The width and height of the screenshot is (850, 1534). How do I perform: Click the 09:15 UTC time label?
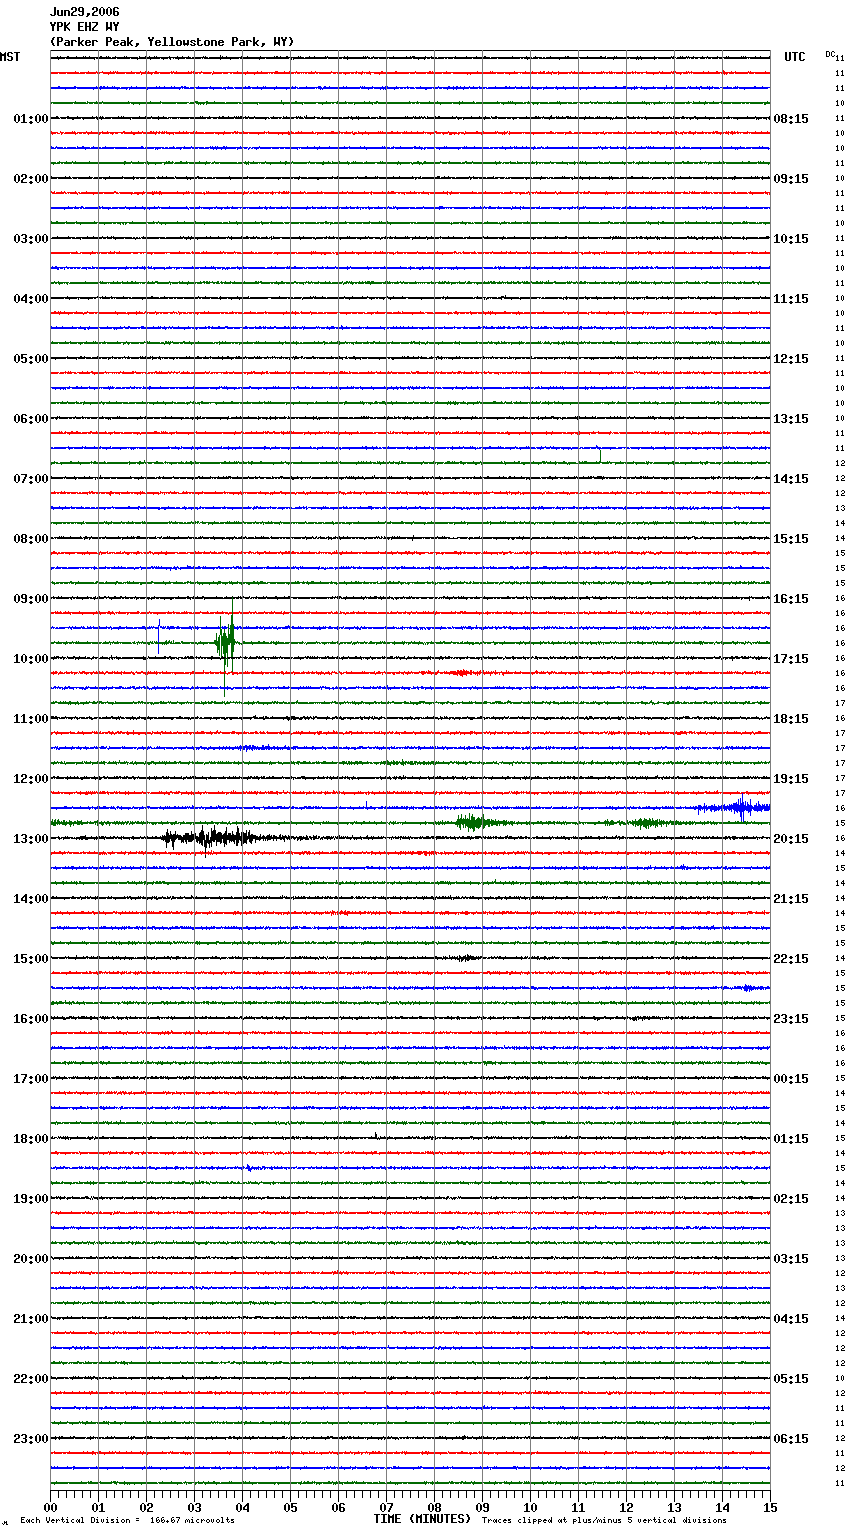tap(791, 179)
